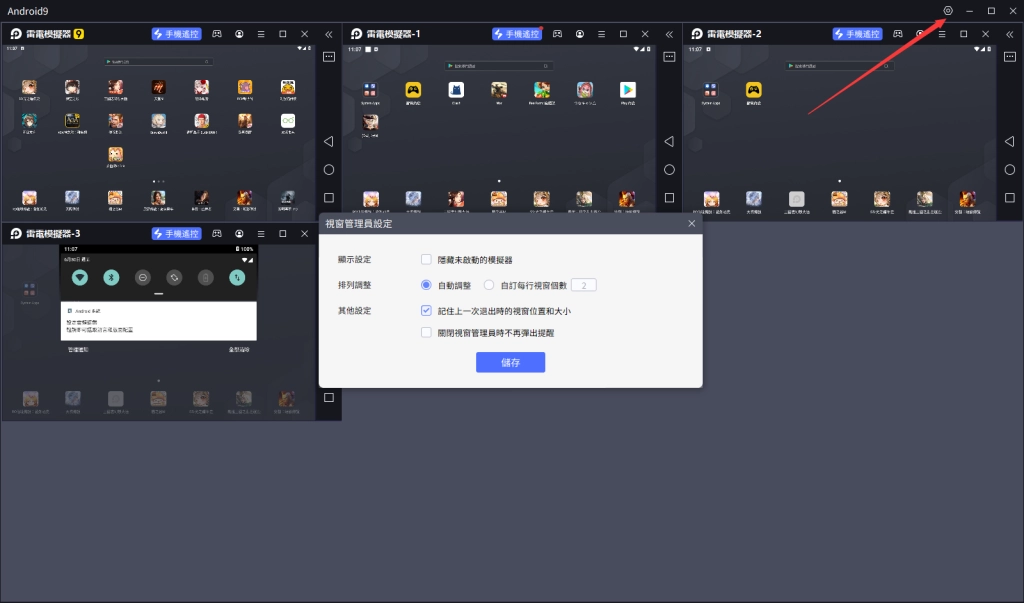The width and height of the screenshot is (1024, 603).
Task: Uncheck 記住上一次退出時的視窗位置和大小 checkbox
Action: 426,310
